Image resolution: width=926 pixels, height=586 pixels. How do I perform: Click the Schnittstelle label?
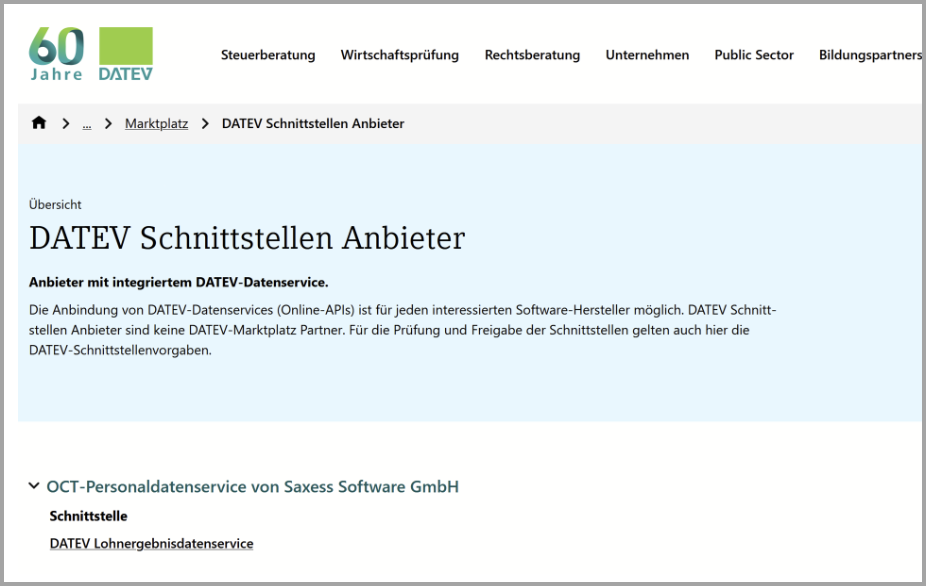tap(89, 516)
